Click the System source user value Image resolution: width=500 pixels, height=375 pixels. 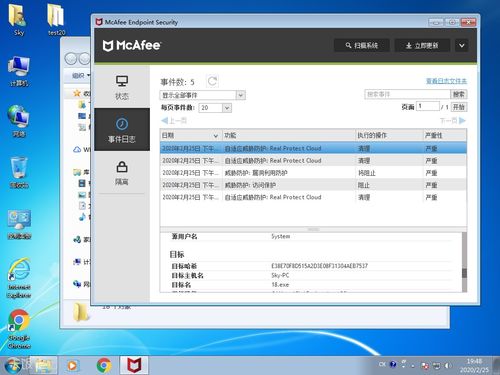tap(280, 236)
